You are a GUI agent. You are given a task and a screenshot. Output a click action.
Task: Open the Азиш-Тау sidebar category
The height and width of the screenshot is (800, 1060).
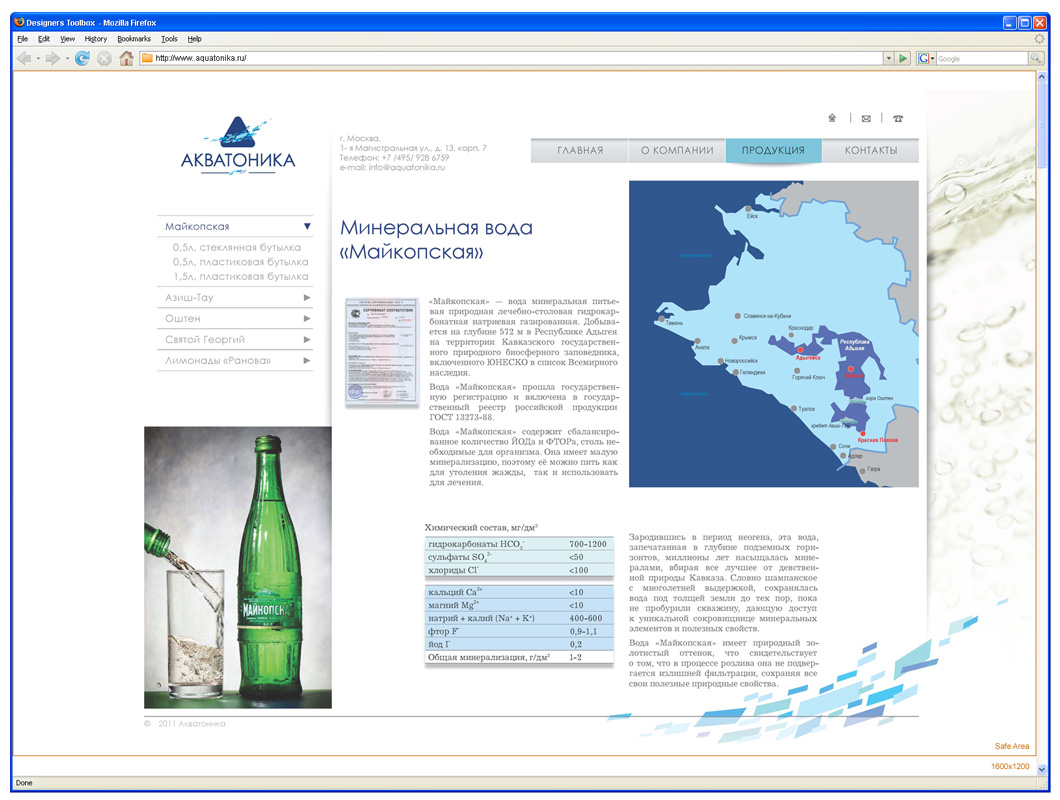coord(189,298)
